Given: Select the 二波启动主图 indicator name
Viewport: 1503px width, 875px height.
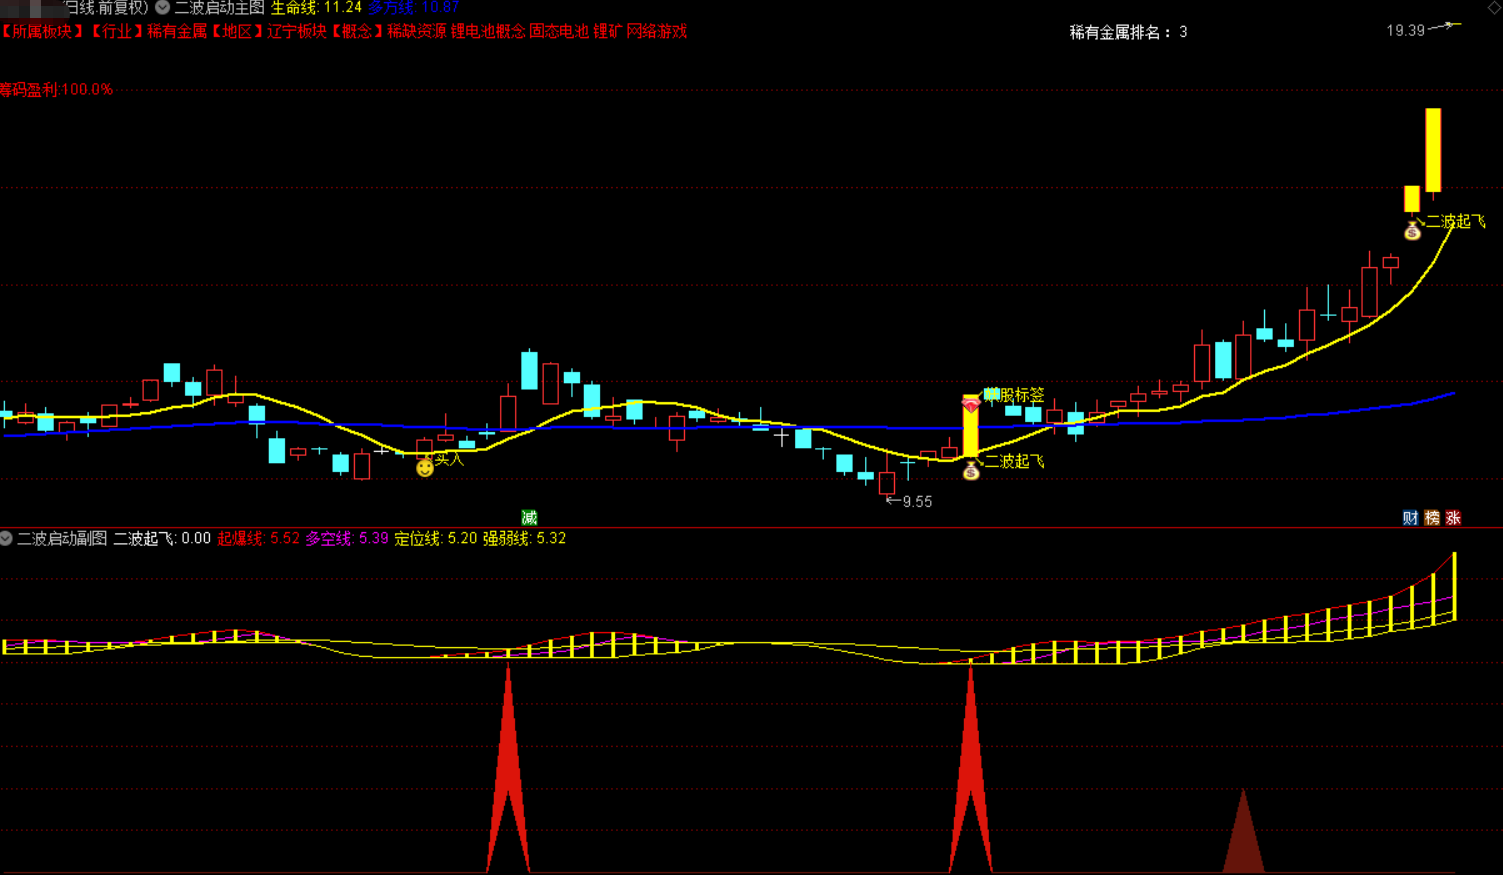Looking at the screenshot, I should pos(219,7).
